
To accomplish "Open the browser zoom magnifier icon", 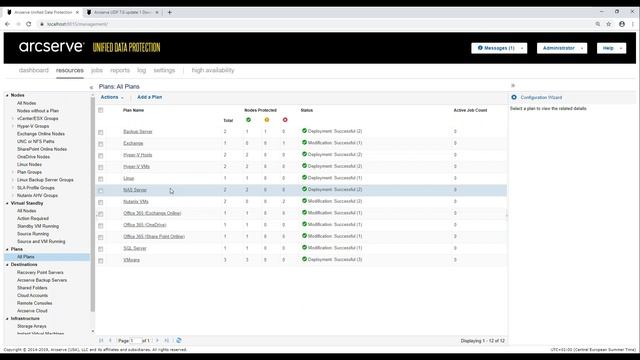I will (x=598, y=24).
